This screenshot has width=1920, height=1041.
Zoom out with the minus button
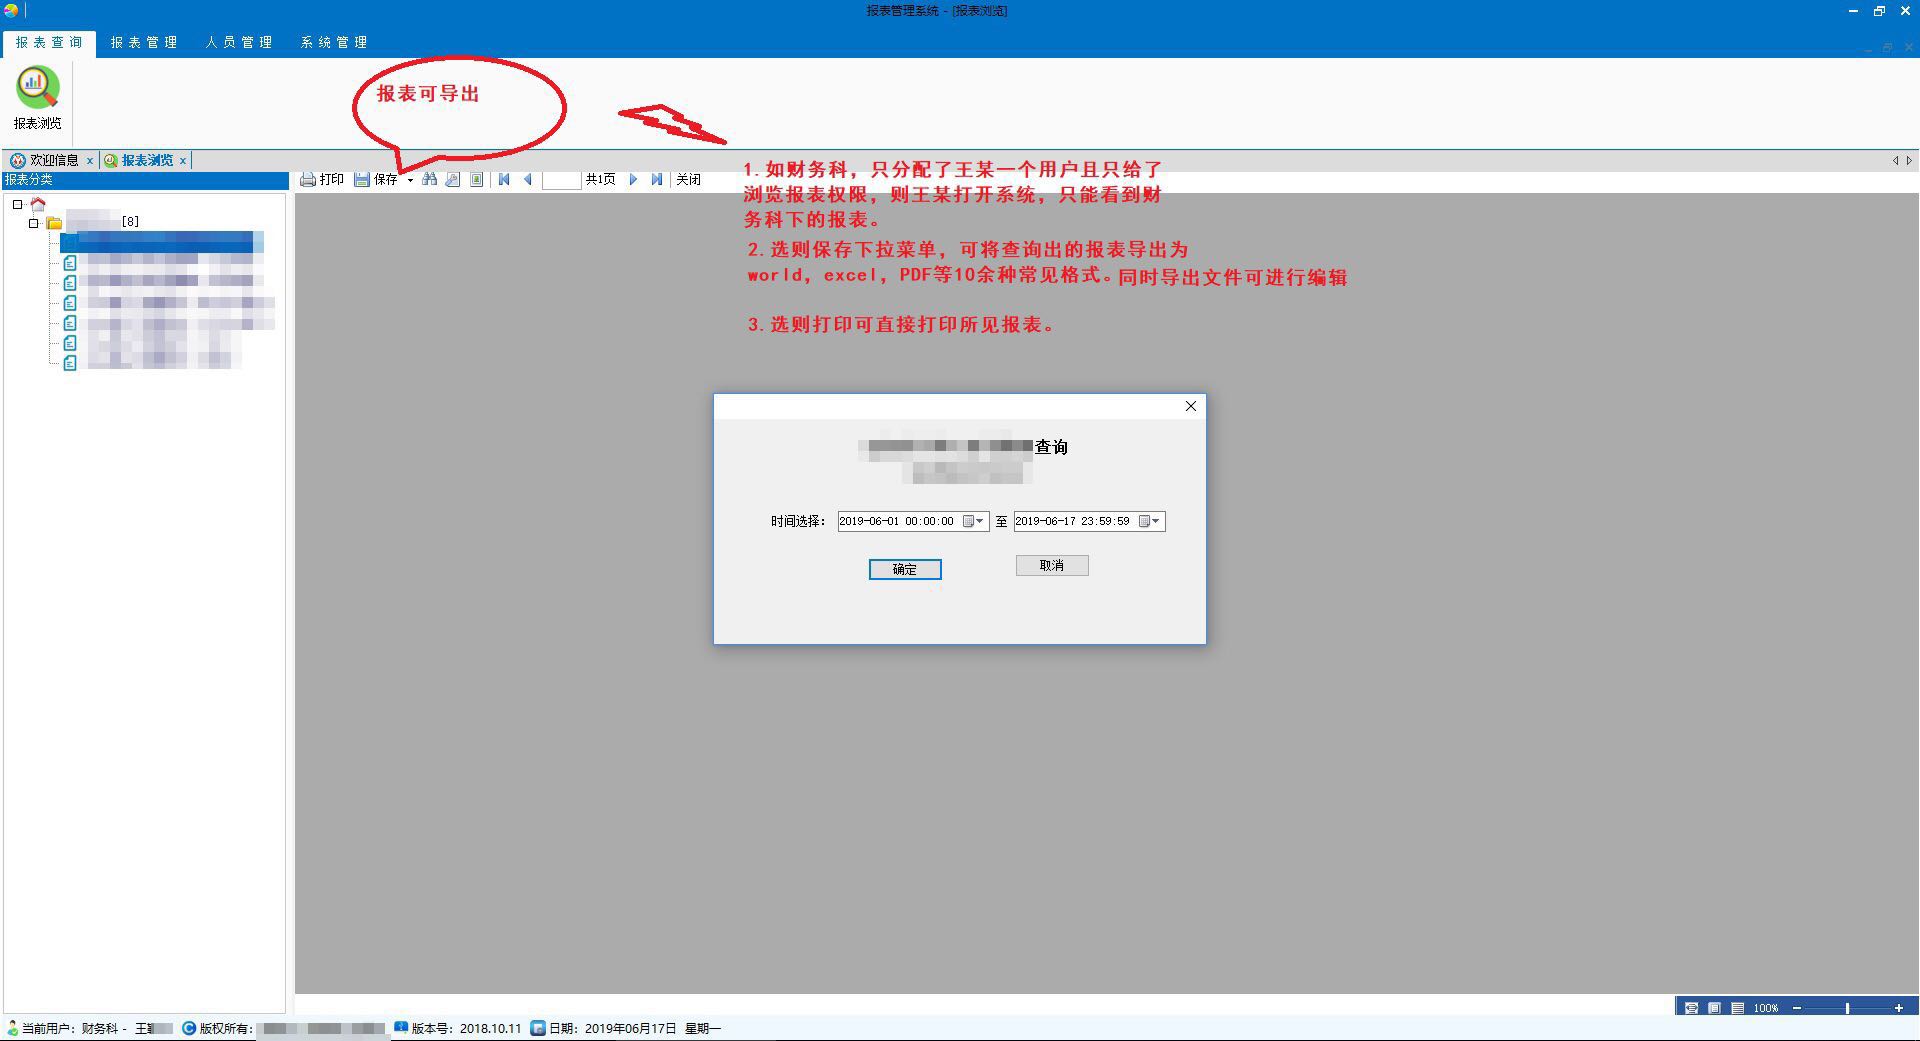[1797, 1008]
